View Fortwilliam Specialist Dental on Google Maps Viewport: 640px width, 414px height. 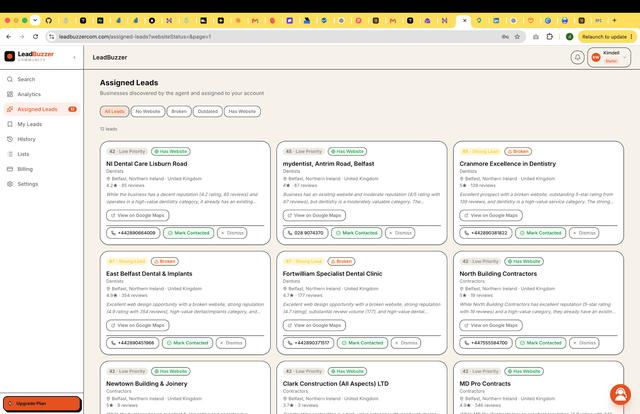point(314,325)
